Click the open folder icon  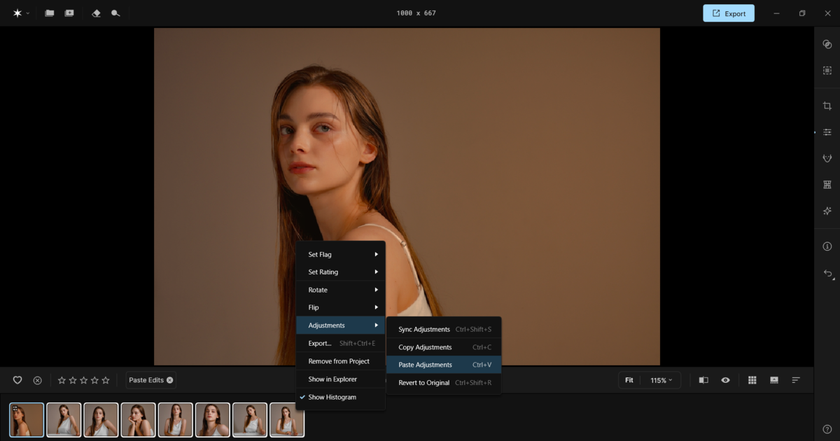pyautogui.click(x=49, y=13)
